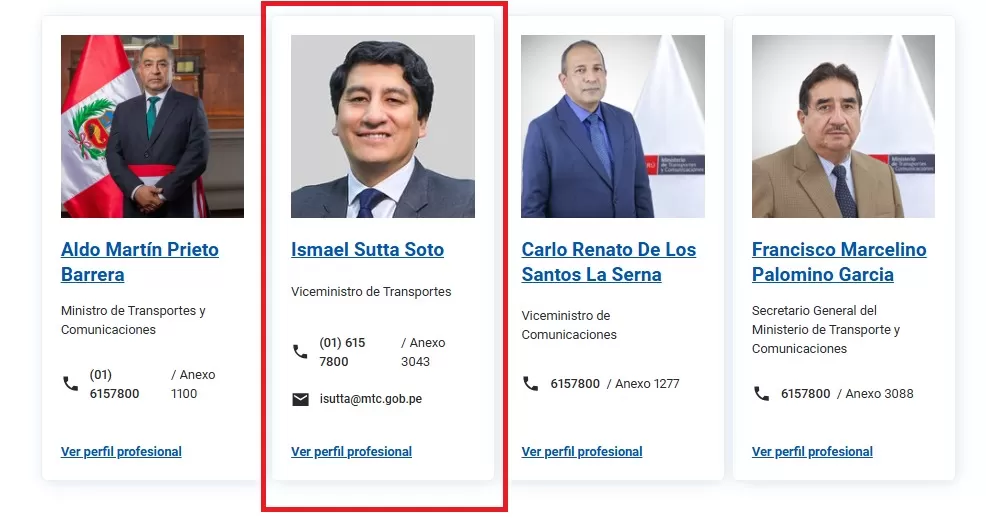Click Ismael Sutta Soto's portrait photo
The image size is (986, 526).
pyautogui.click(x=383, y=126)
